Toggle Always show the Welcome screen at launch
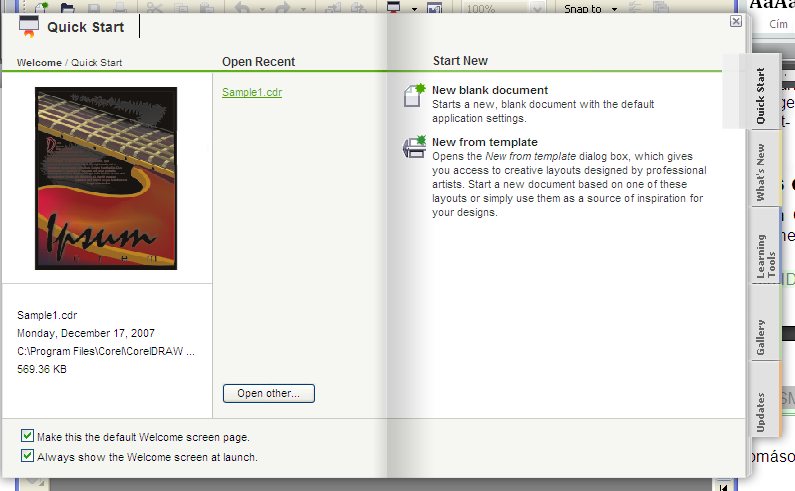Screen dimensions: 795x491 pos(27,455)
